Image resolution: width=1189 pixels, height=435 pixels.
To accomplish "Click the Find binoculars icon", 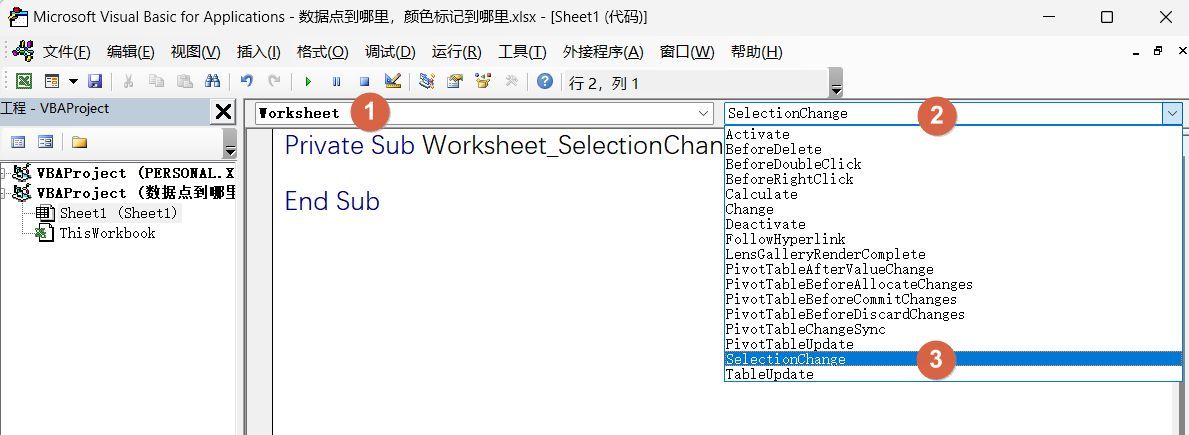I will pos(212,82).
